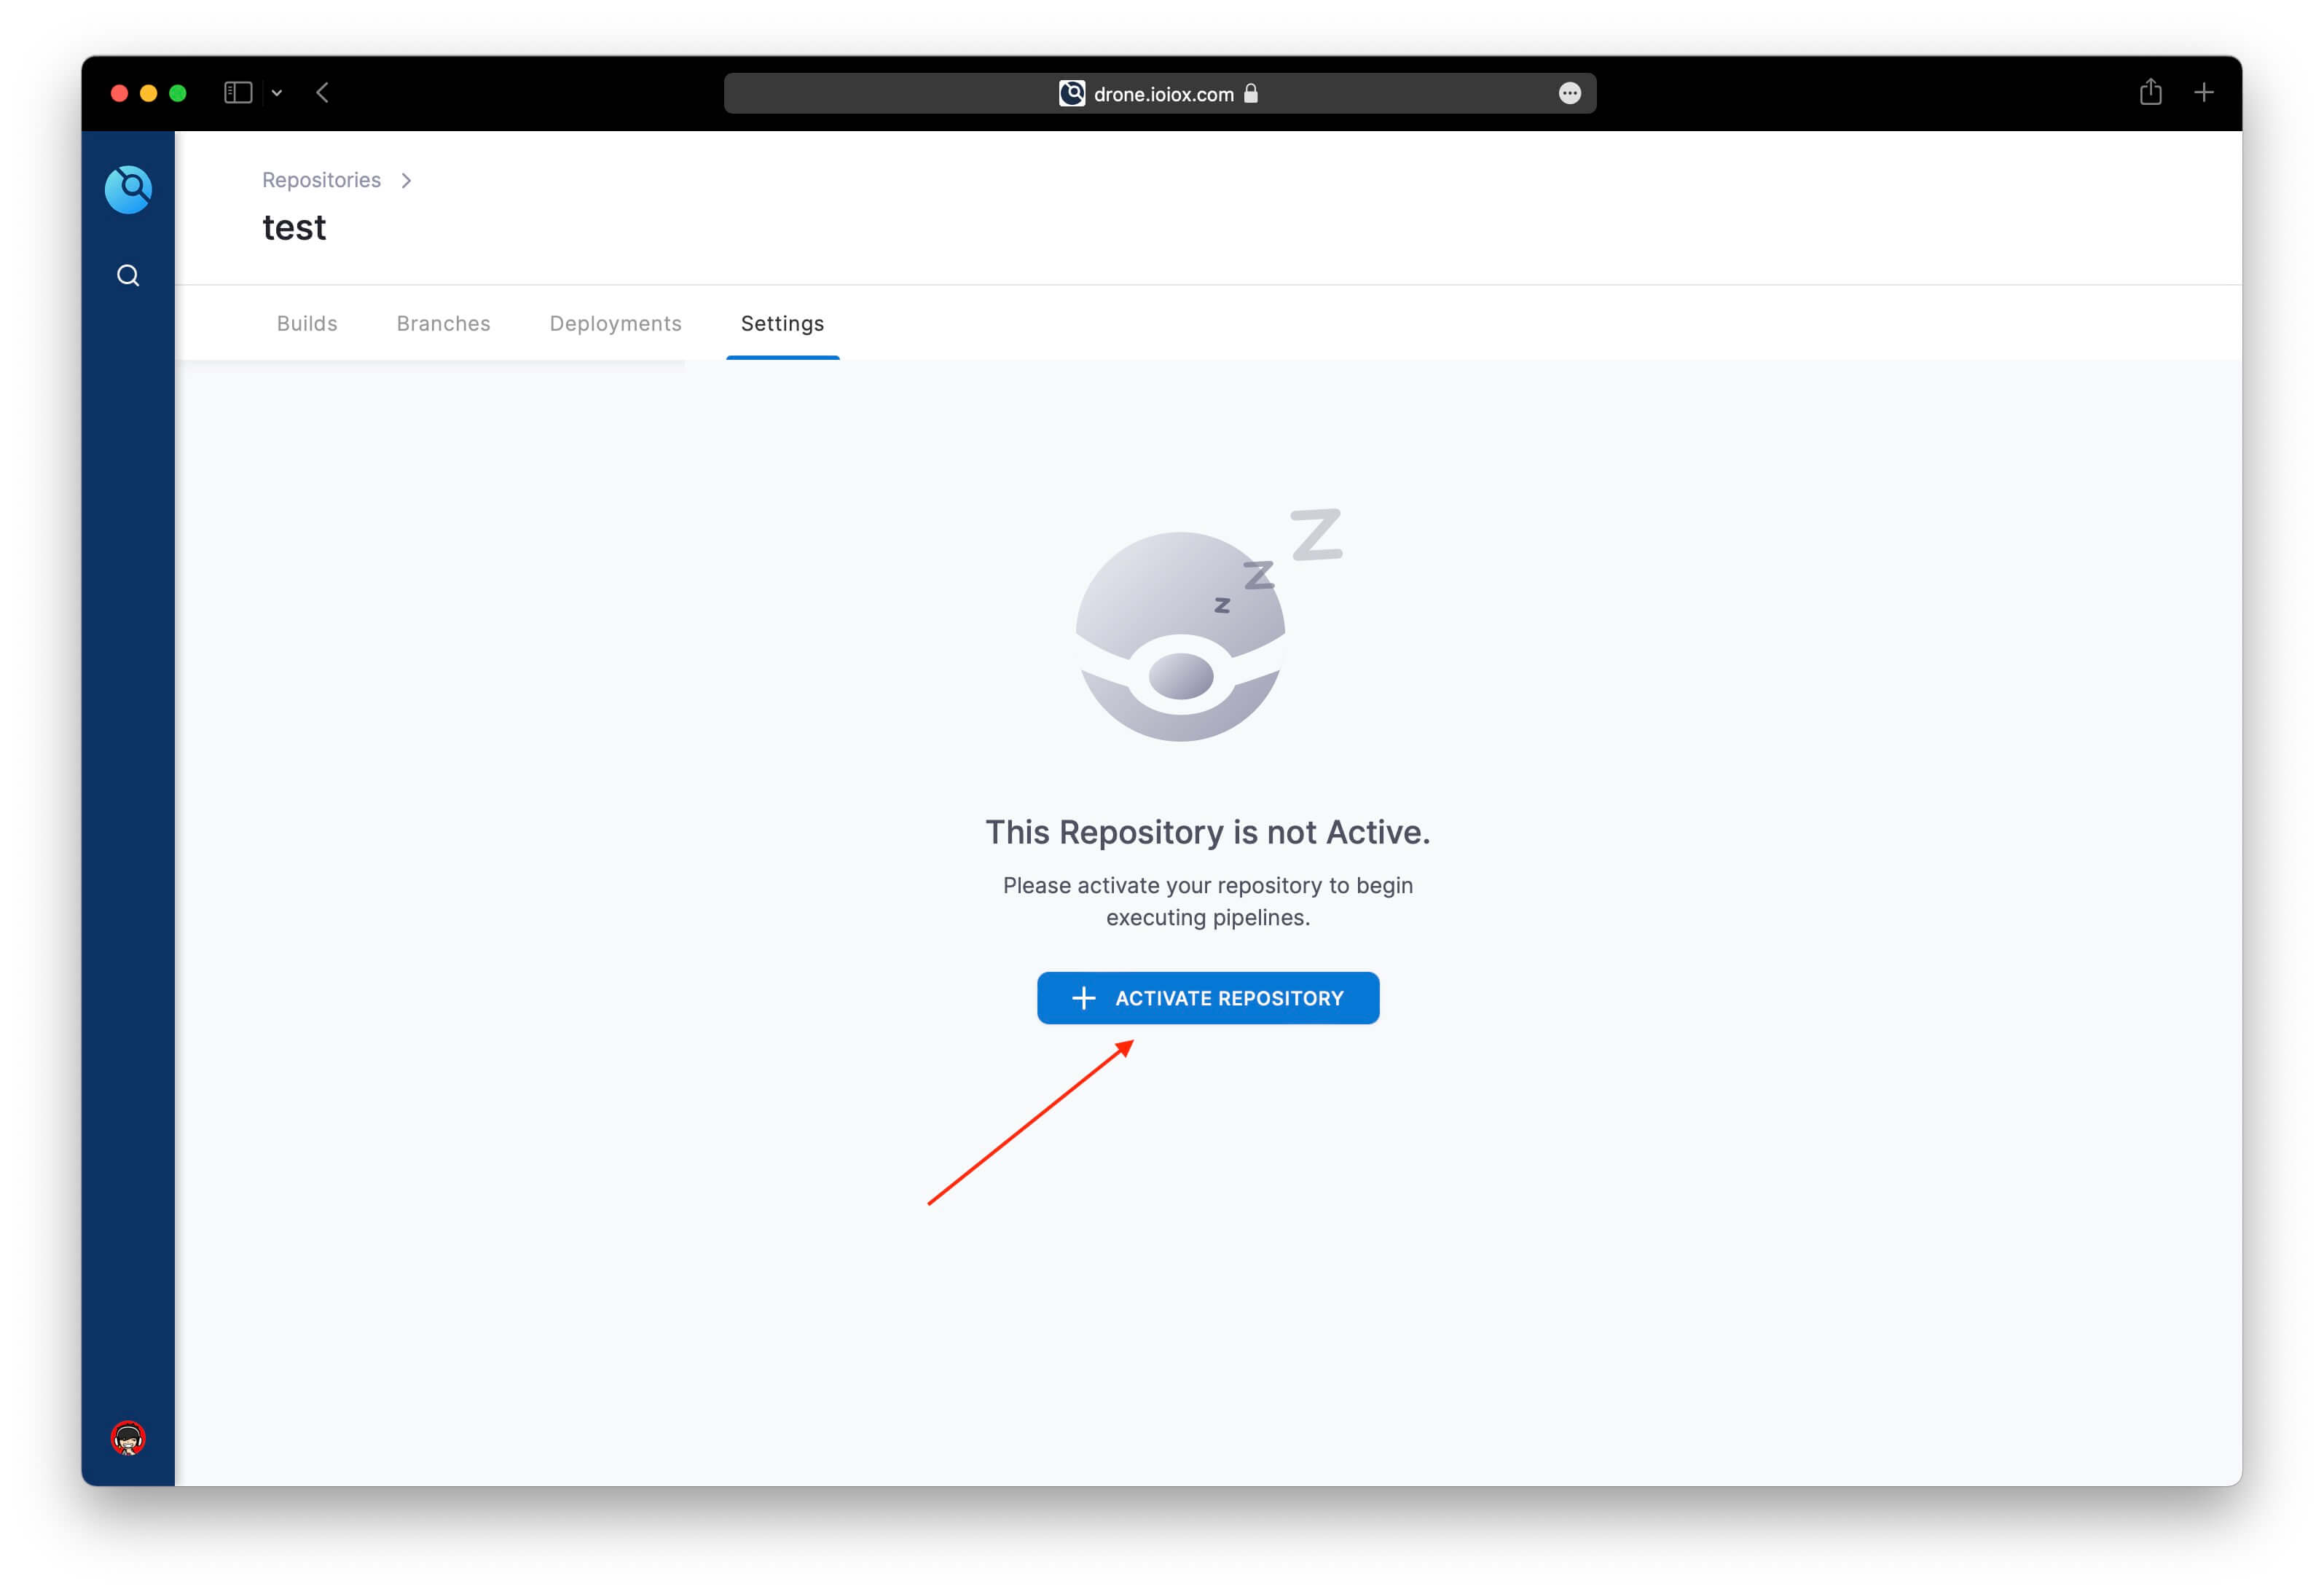Click the padlock icon in address bar
The width and height of the screenshot is (2324, 1594).
click(x=1250, y=93)
